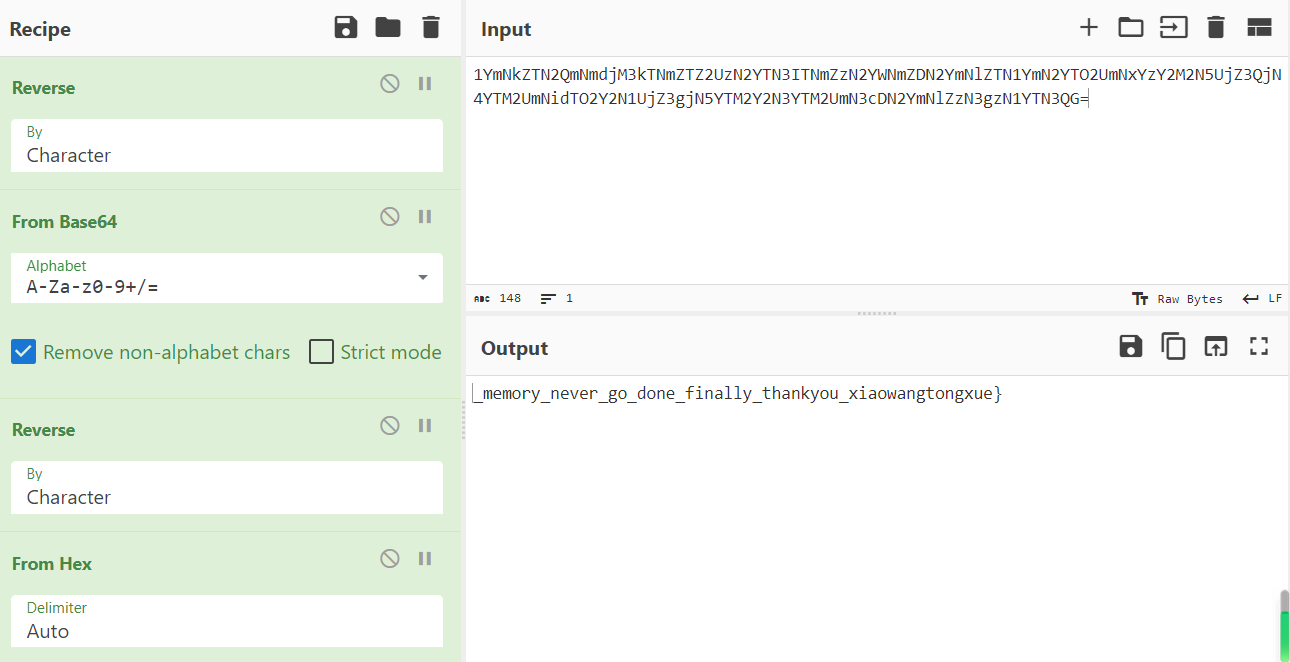Maximise the output pane
The height and width of the screenshot is (662, 1290).
[1259, 347]
